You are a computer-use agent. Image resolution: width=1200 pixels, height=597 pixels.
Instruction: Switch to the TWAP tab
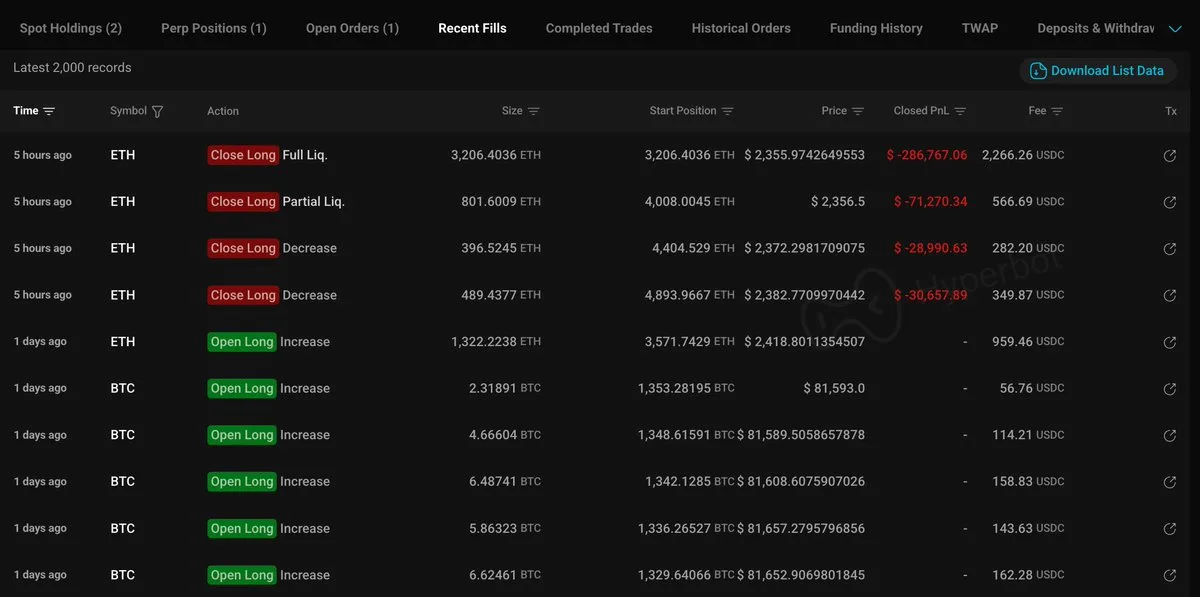[980, 28]
